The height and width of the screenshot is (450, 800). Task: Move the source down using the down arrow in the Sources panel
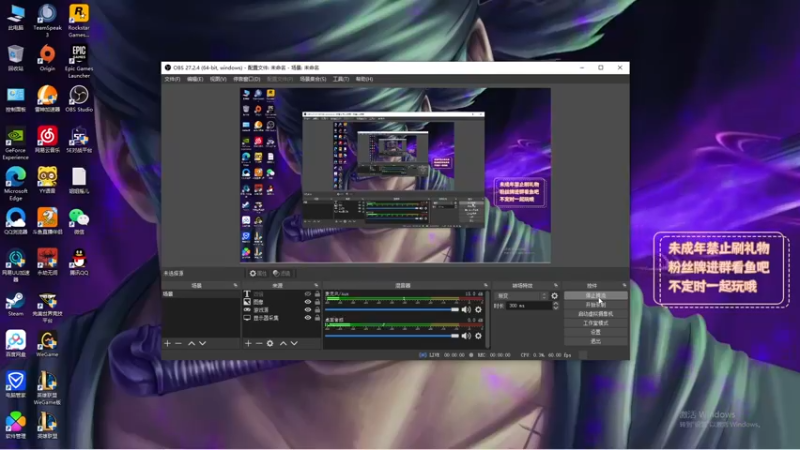(x=294, y=343)
